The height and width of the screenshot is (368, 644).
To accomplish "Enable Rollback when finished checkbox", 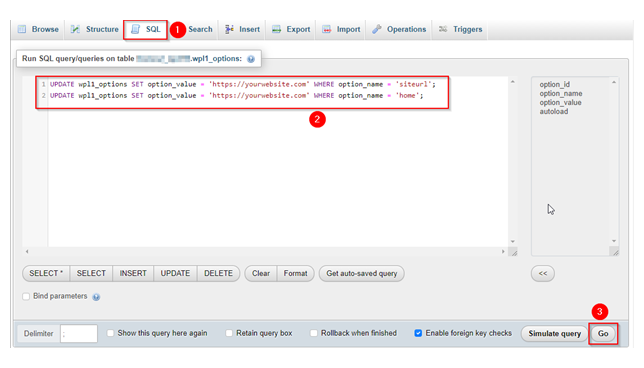I will click(314, 333).
